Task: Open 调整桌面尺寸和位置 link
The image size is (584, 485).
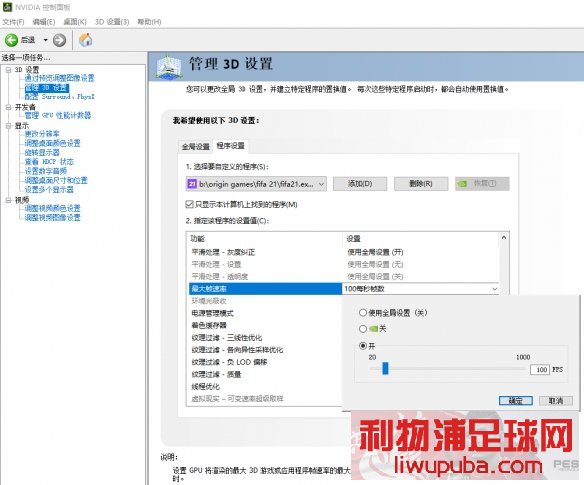Action: coord(56,180)
